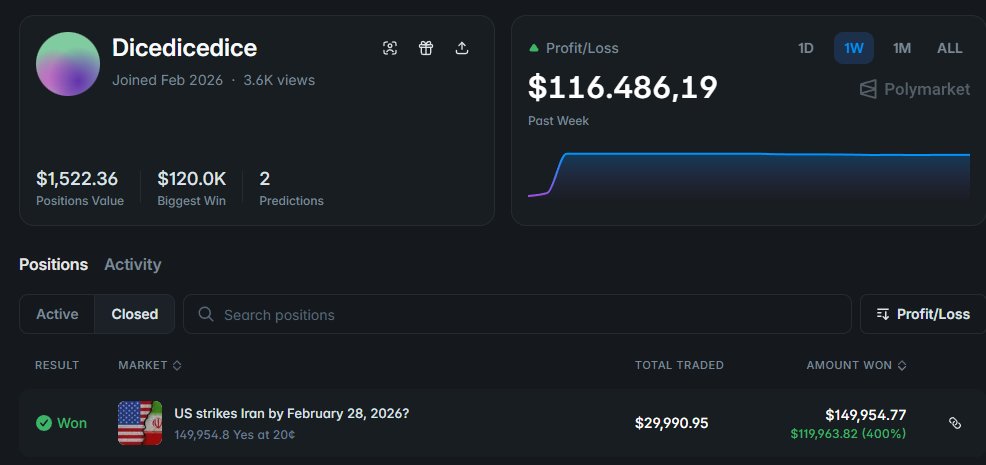Click the Search positions input field
This screenshot has height=465, width=986.
pyautogui.click(x=517, y=314)
